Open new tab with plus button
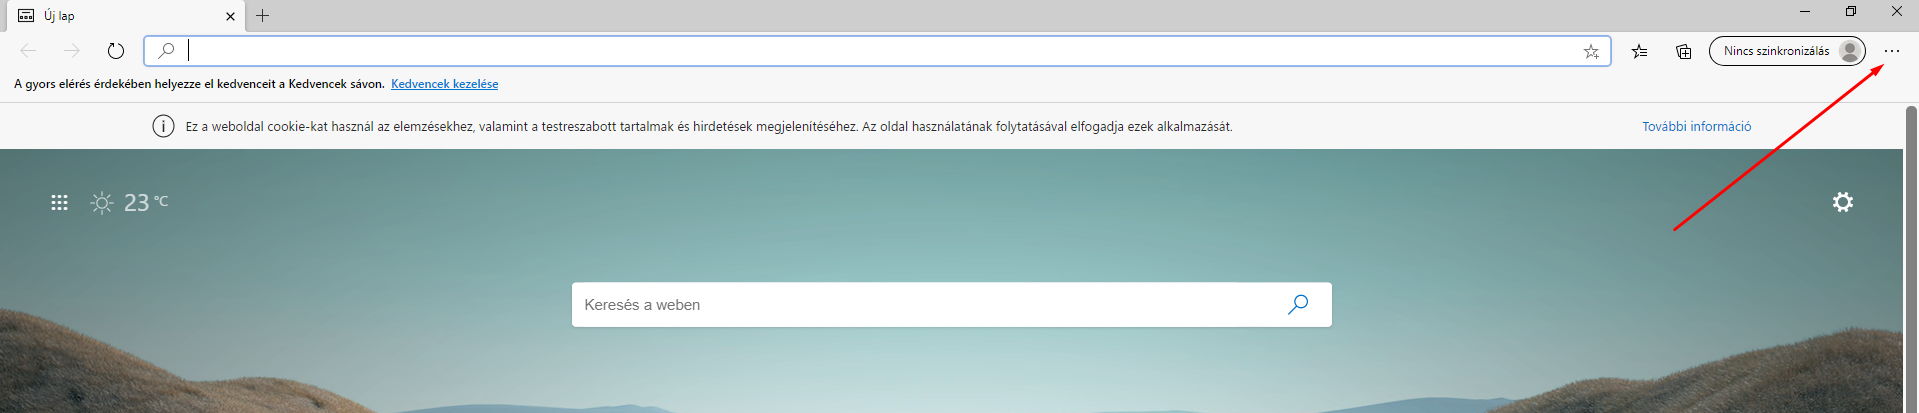The width and height of the screenshot is (1919, 413). [263, 15]
